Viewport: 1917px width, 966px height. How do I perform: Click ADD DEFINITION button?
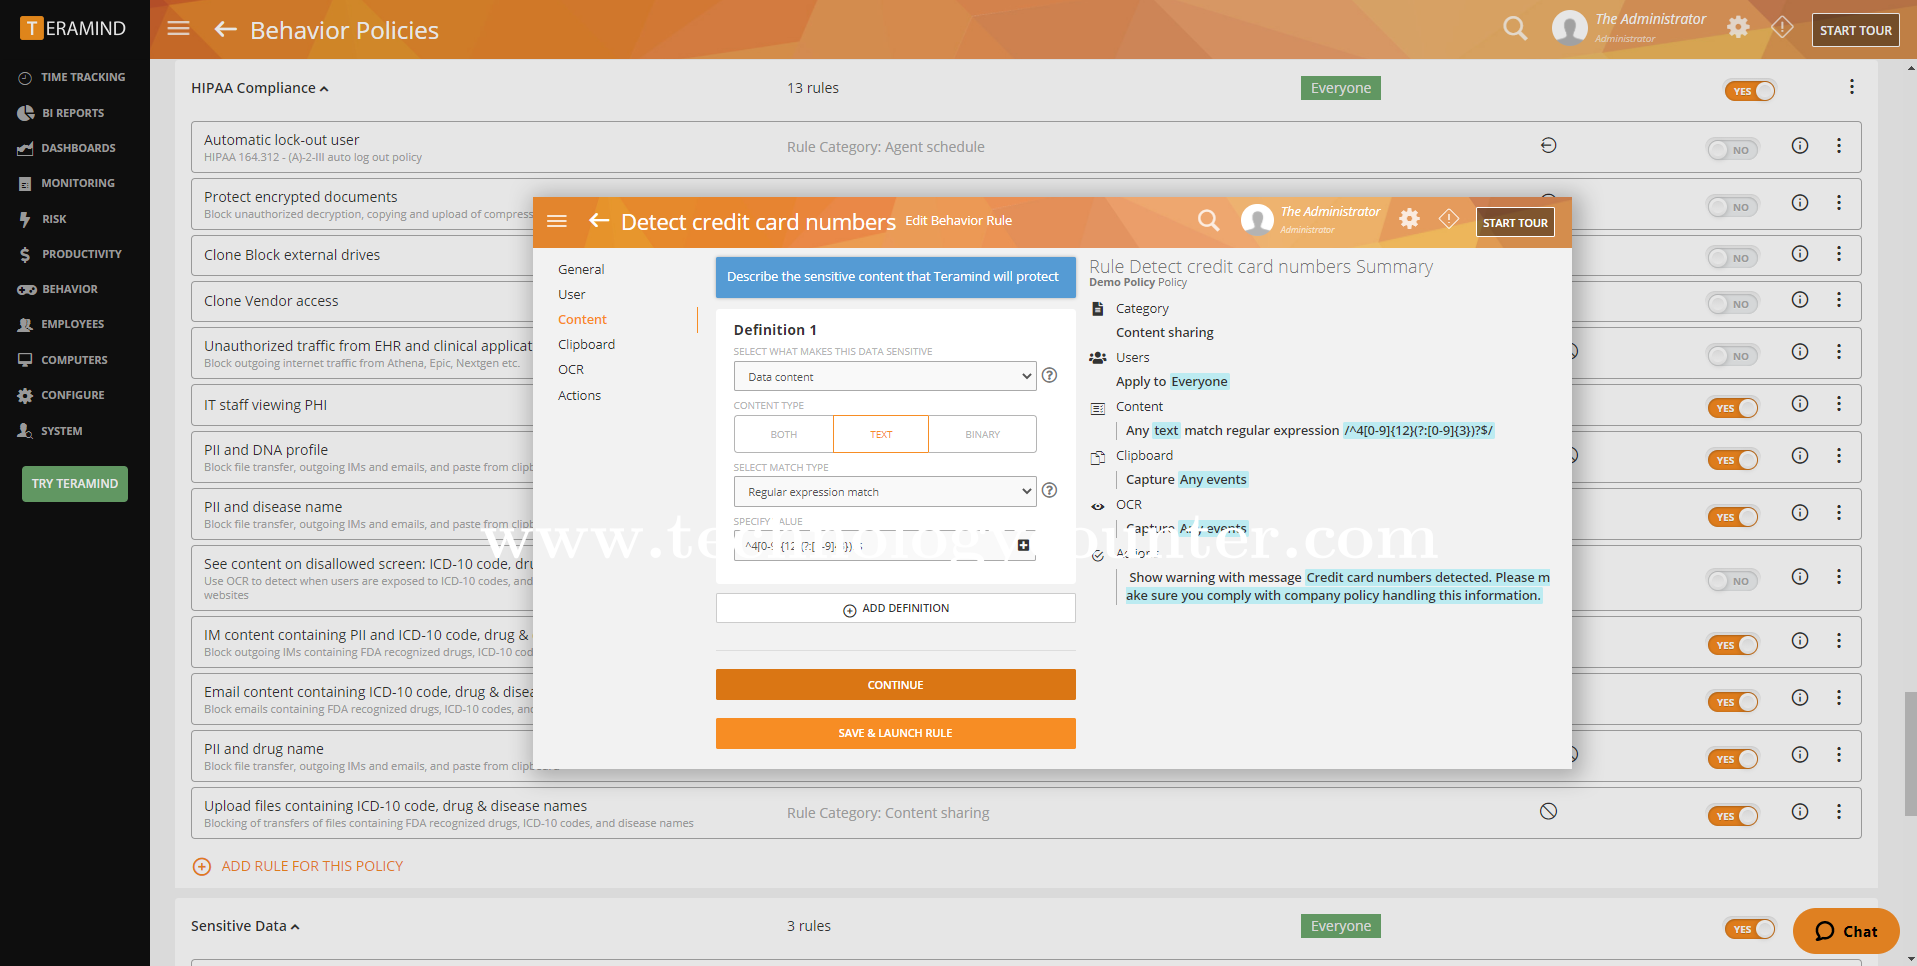pos(895,608)
